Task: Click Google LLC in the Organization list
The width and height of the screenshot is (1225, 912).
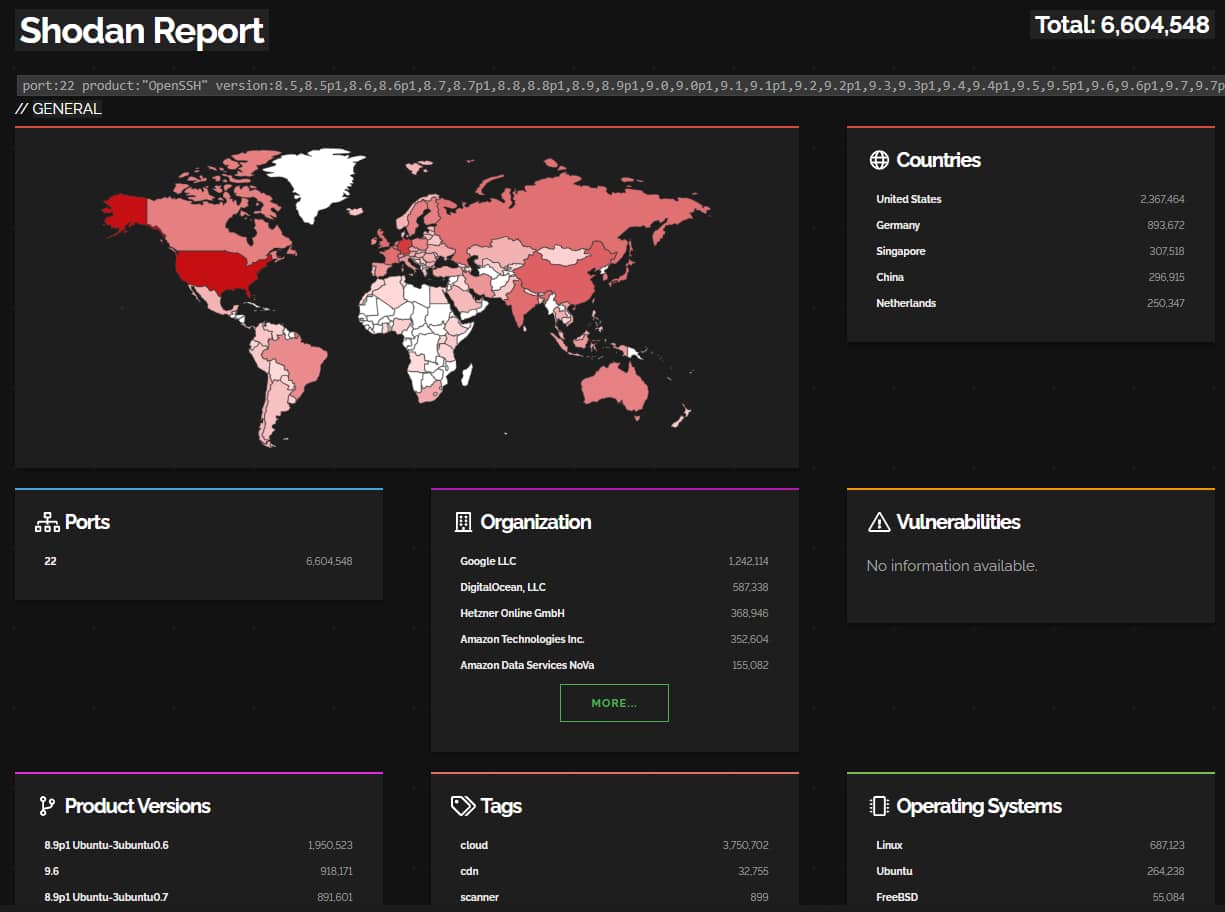Action: [x=488, y=561]
